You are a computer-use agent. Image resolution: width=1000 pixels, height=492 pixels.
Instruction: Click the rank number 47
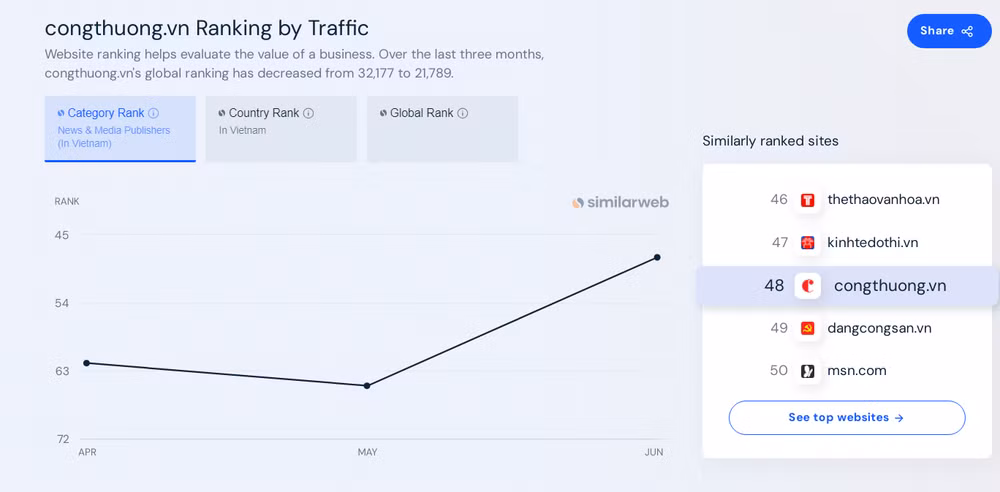780,242
